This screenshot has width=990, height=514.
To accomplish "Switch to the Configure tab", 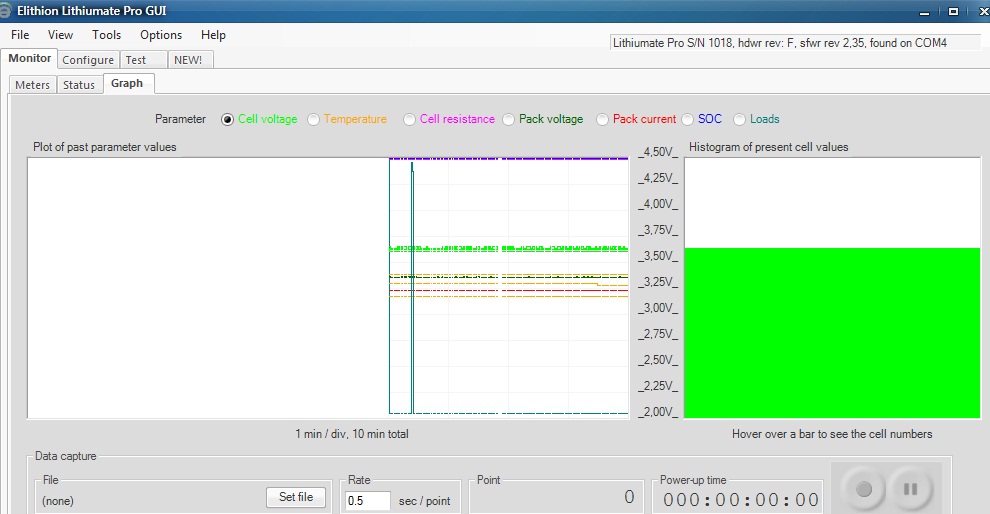I will (88, 60).
